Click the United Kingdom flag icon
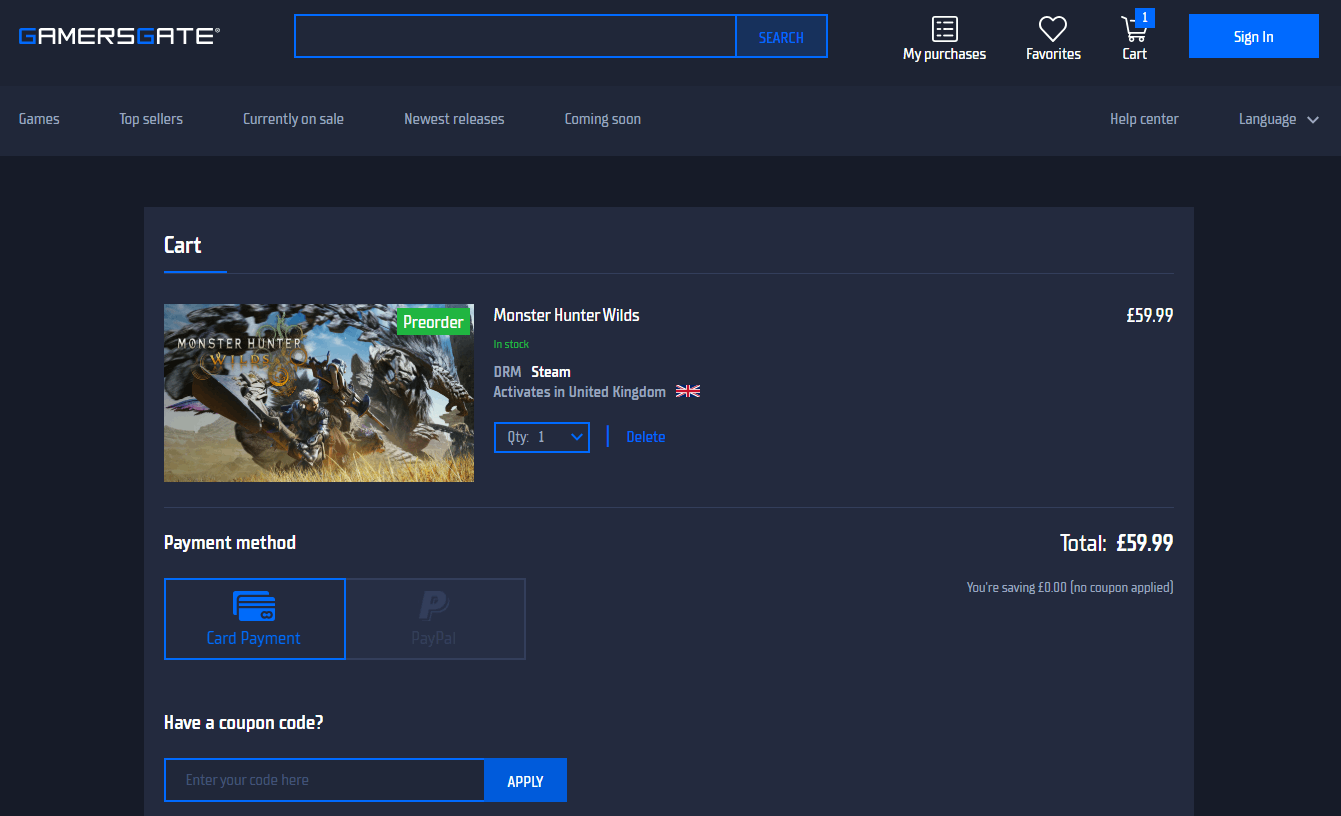1341x816 pixels. coord(688,392)
